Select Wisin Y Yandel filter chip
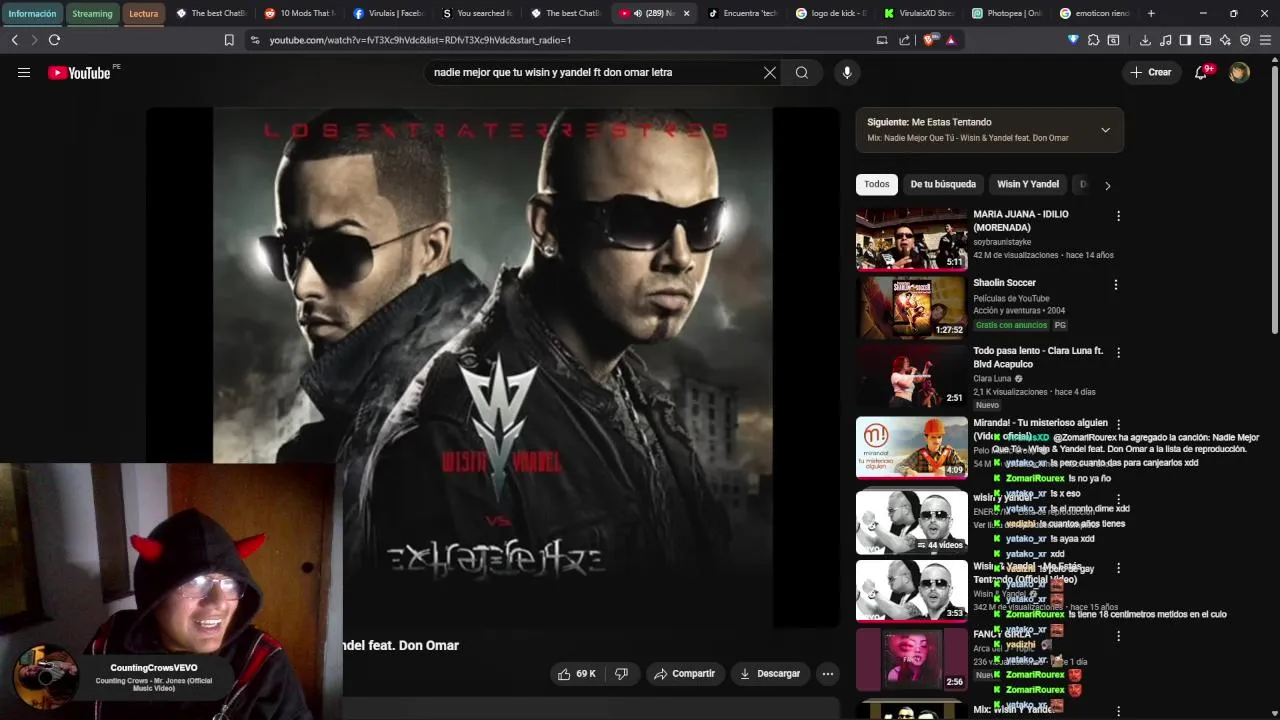The width and height of the screenshot is (1280, 720). click(1028, 185)
